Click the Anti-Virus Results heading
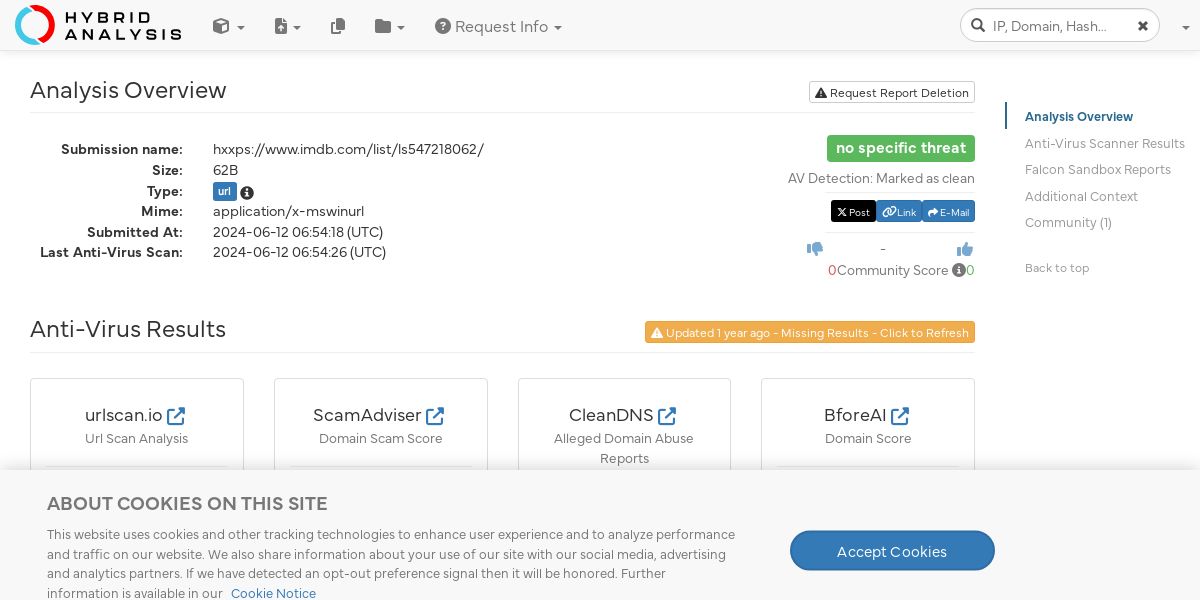 [x=128, y=329]
